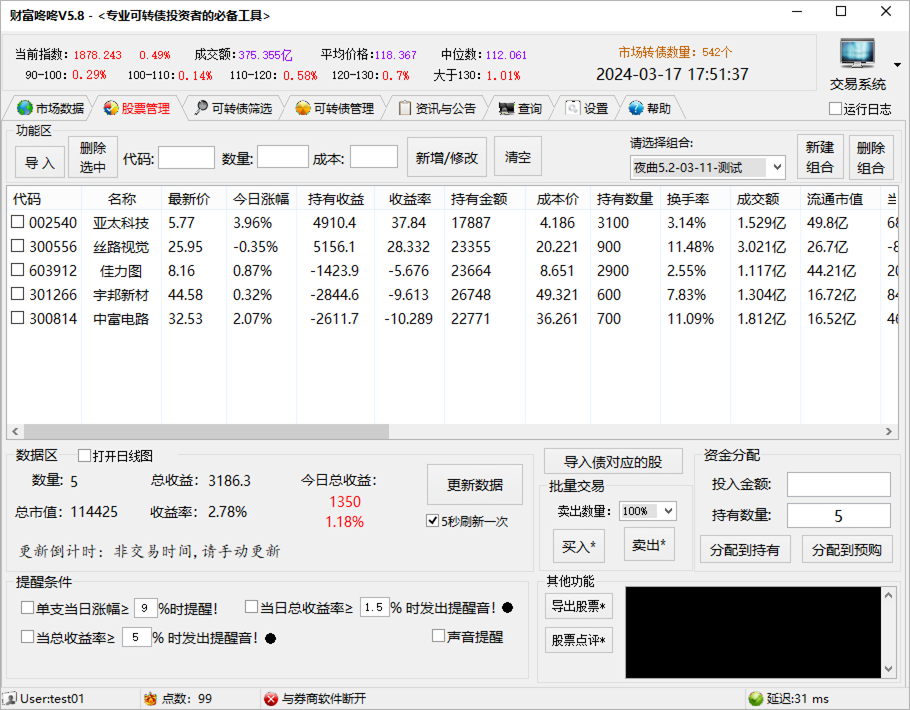This screenshot has height=710, width=910.
Task: Click the 买入* button
Action: 579,546
